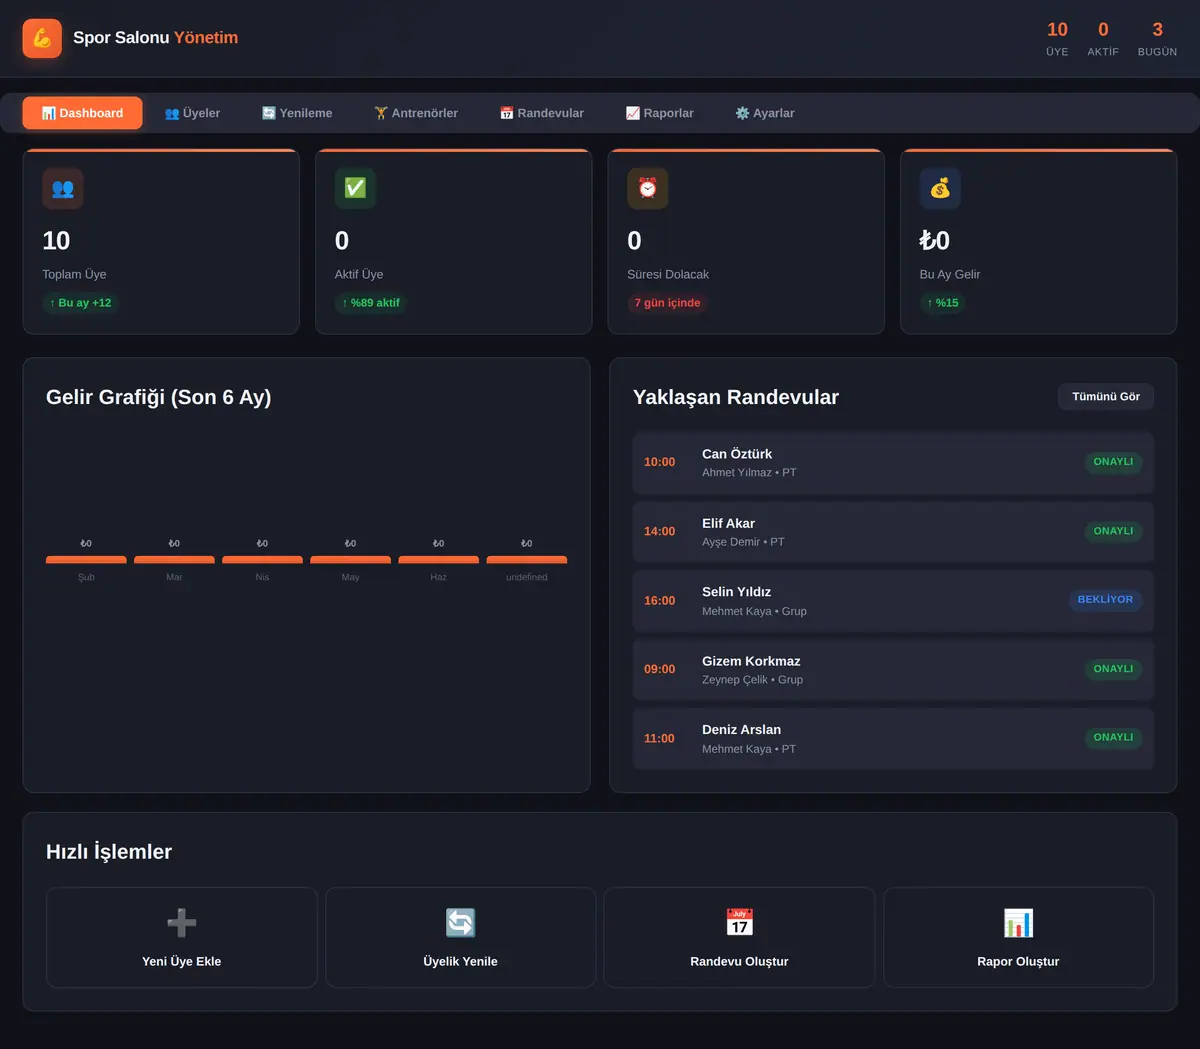Click the alarm clock icon on Süresi Dolacak card
Screen dimensions: 1200x1049
click(x=648, y=189)
